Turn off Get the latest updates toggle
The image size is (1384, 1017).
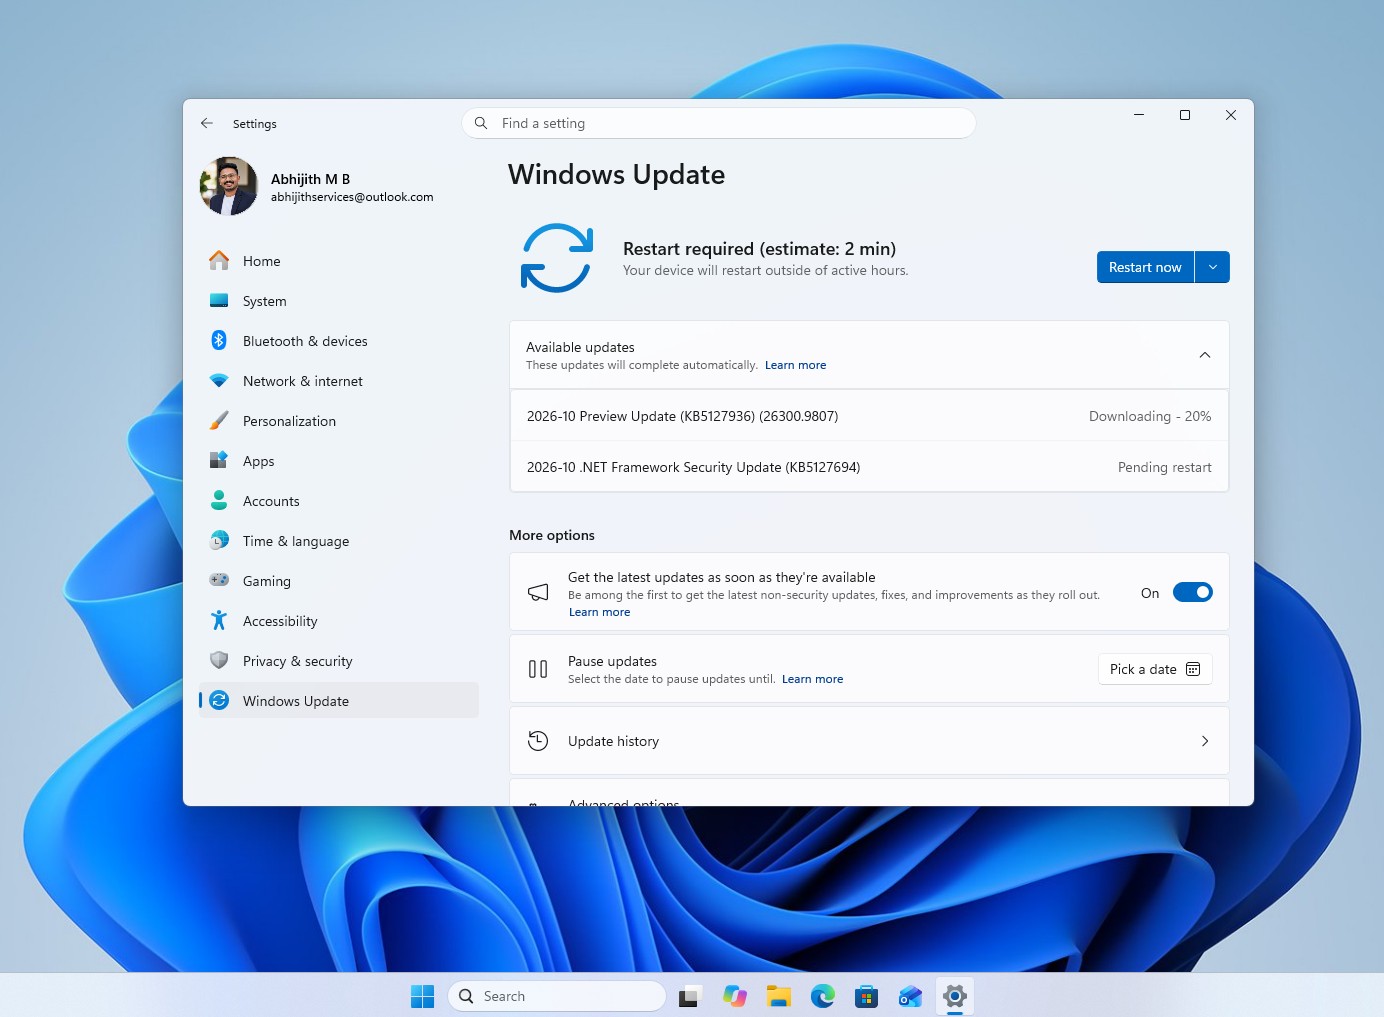coord(1192,592)
